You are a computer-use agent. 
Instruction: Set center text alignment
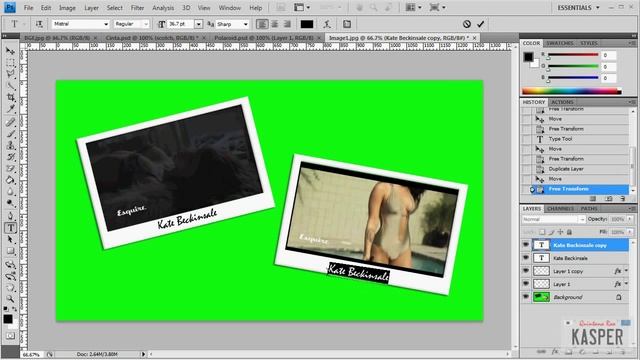point(275,24)
